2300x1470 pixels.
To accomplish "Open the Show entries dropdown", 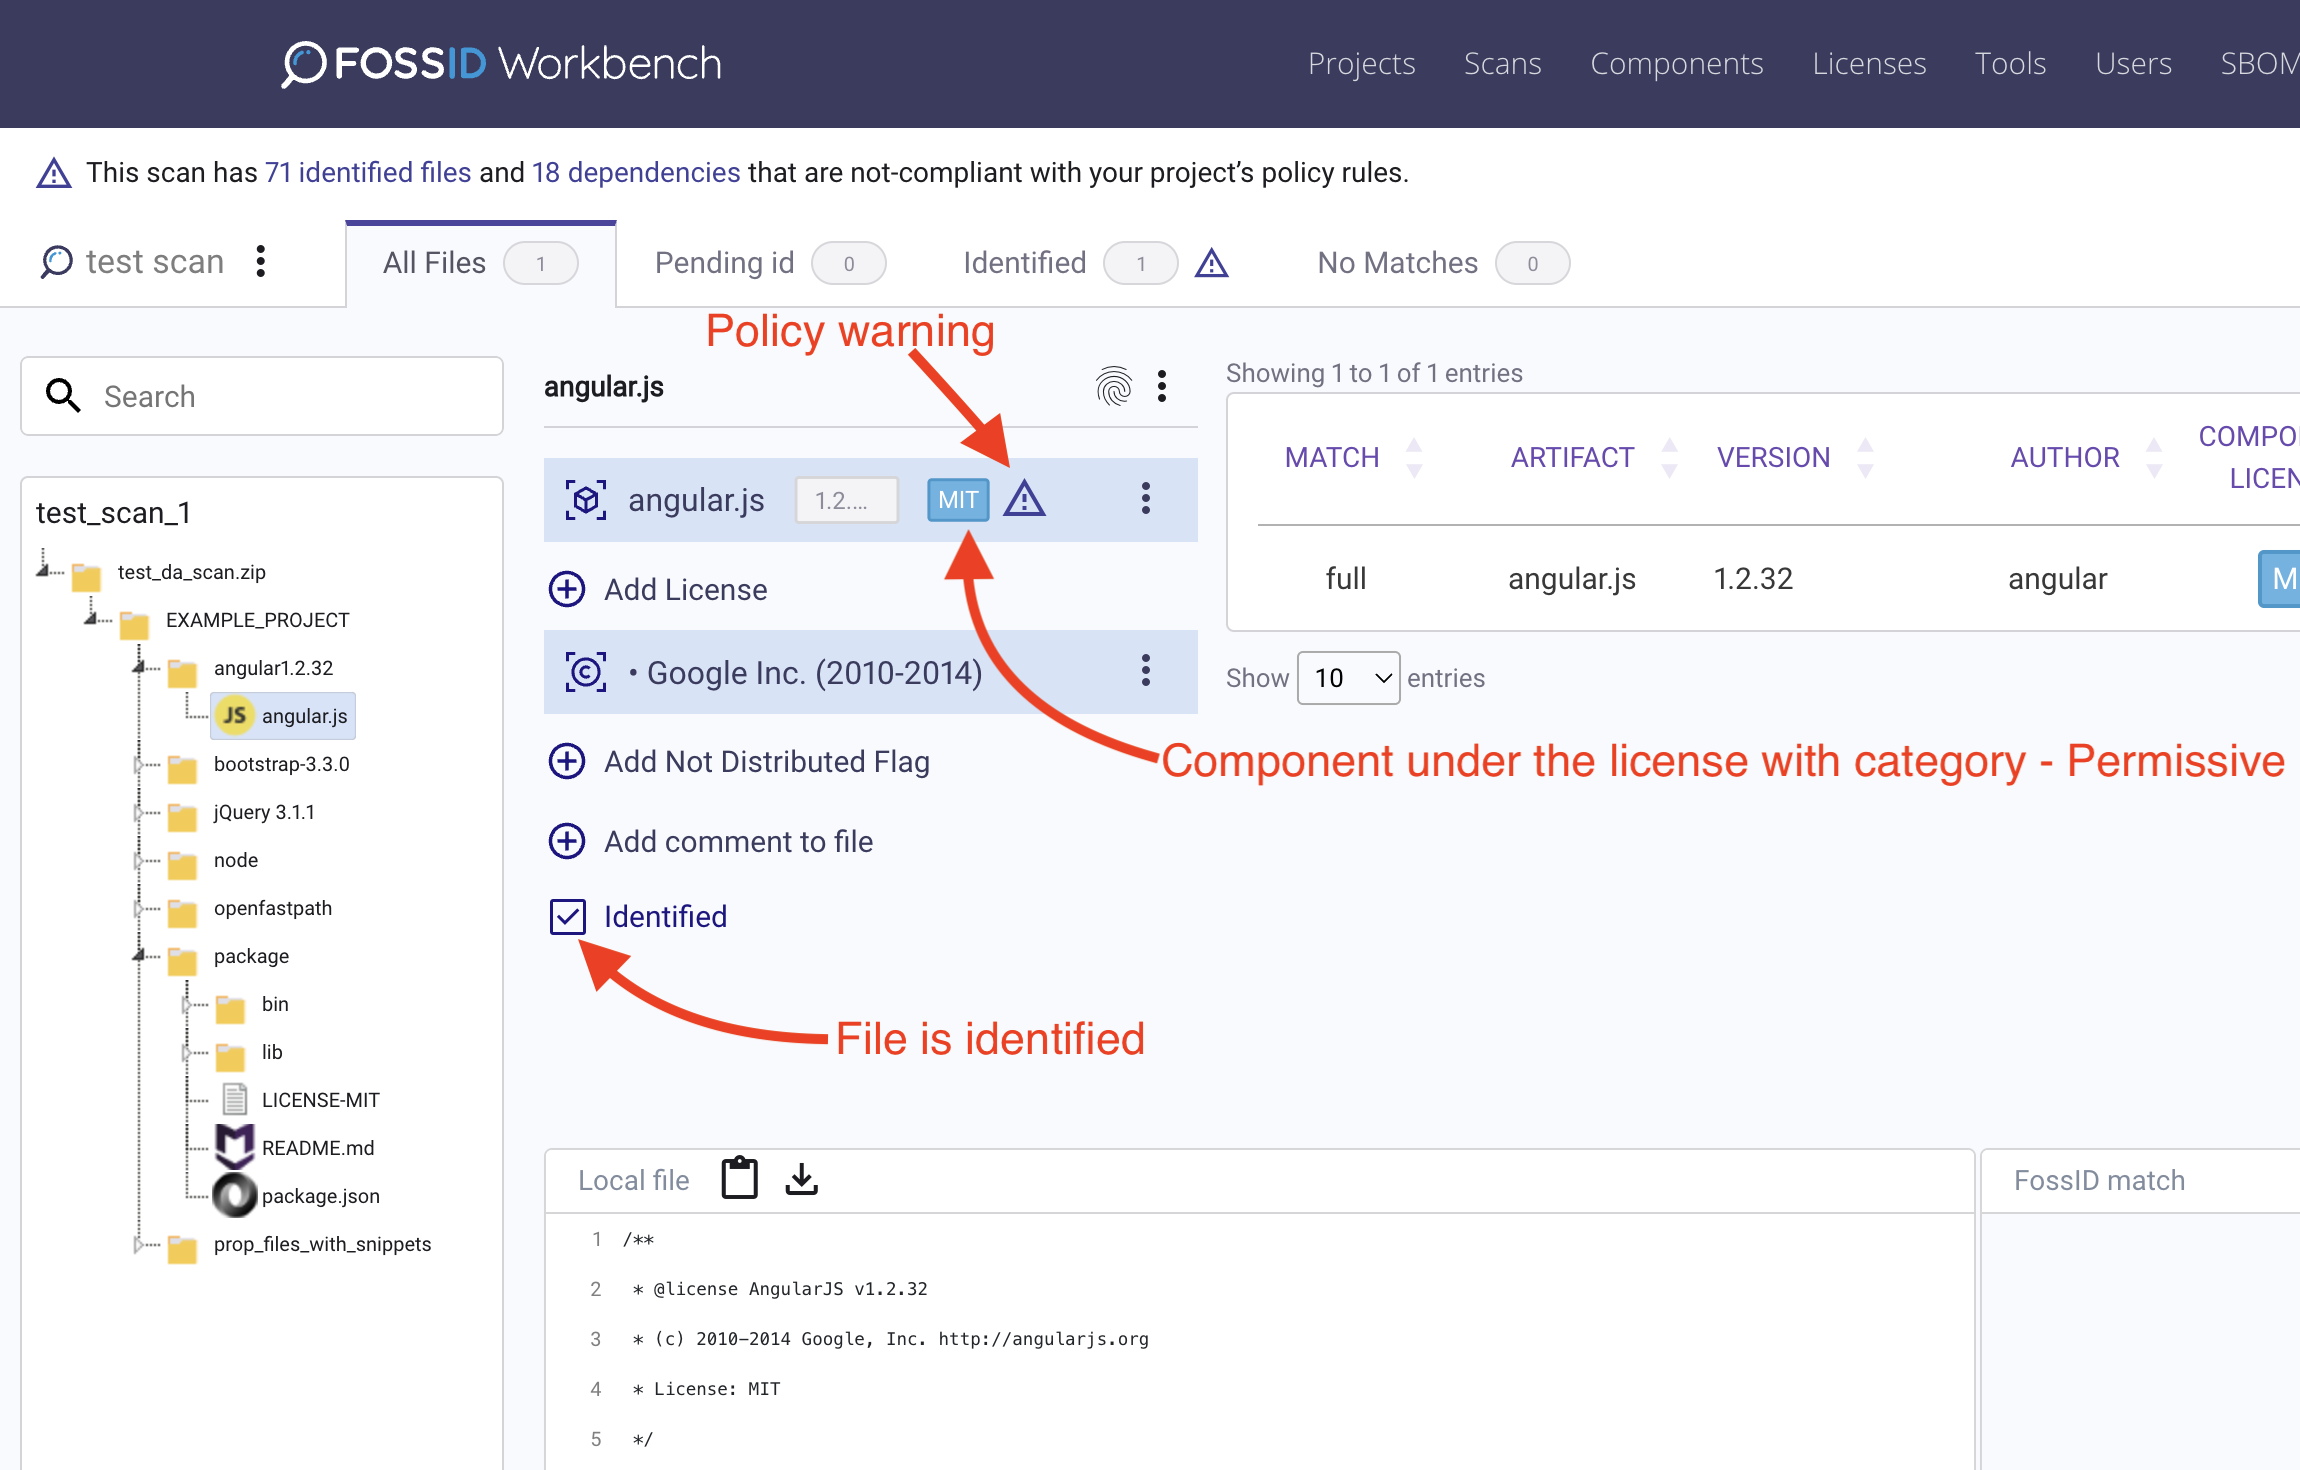I will pos(1348,678).
